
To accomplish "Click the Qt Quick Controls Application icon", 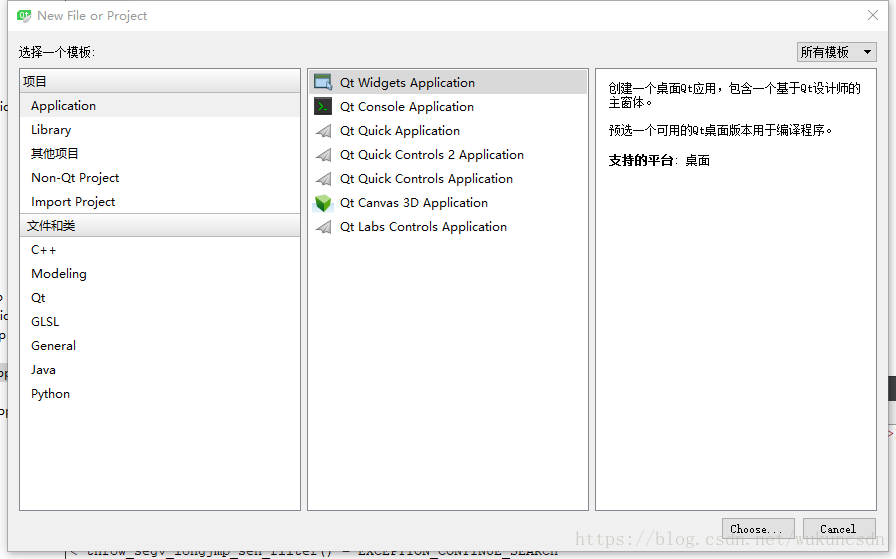I will tap(323, 179).
